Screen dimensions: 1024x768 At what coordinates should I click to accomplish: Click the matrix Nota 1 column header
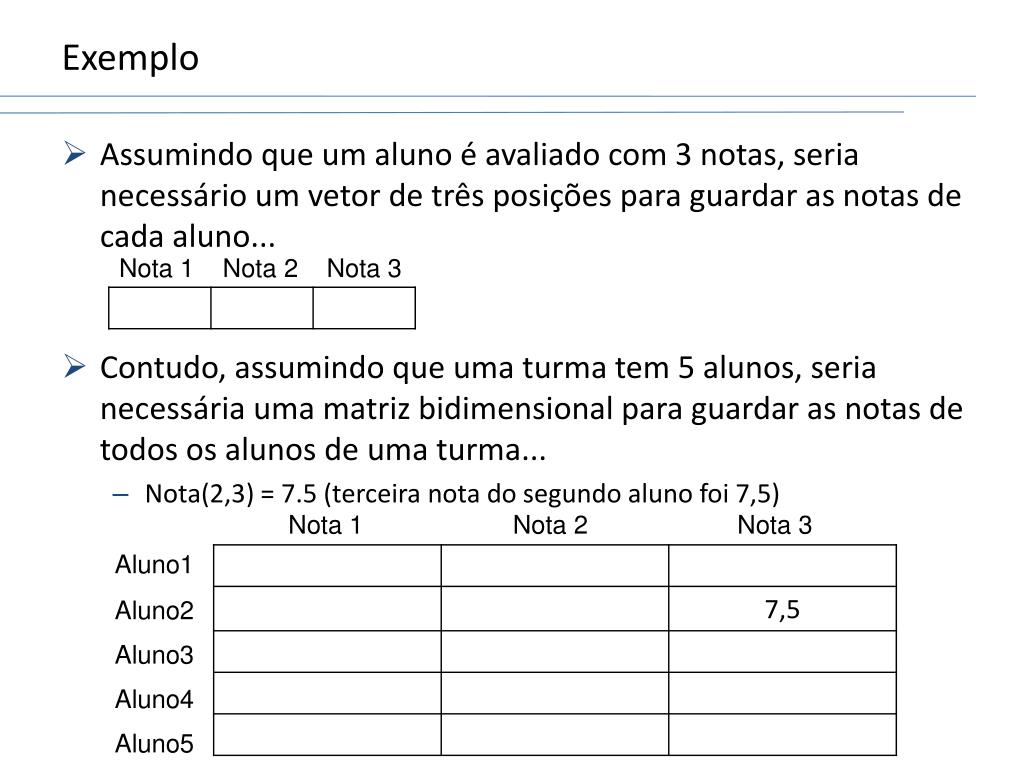coord(325,525)
